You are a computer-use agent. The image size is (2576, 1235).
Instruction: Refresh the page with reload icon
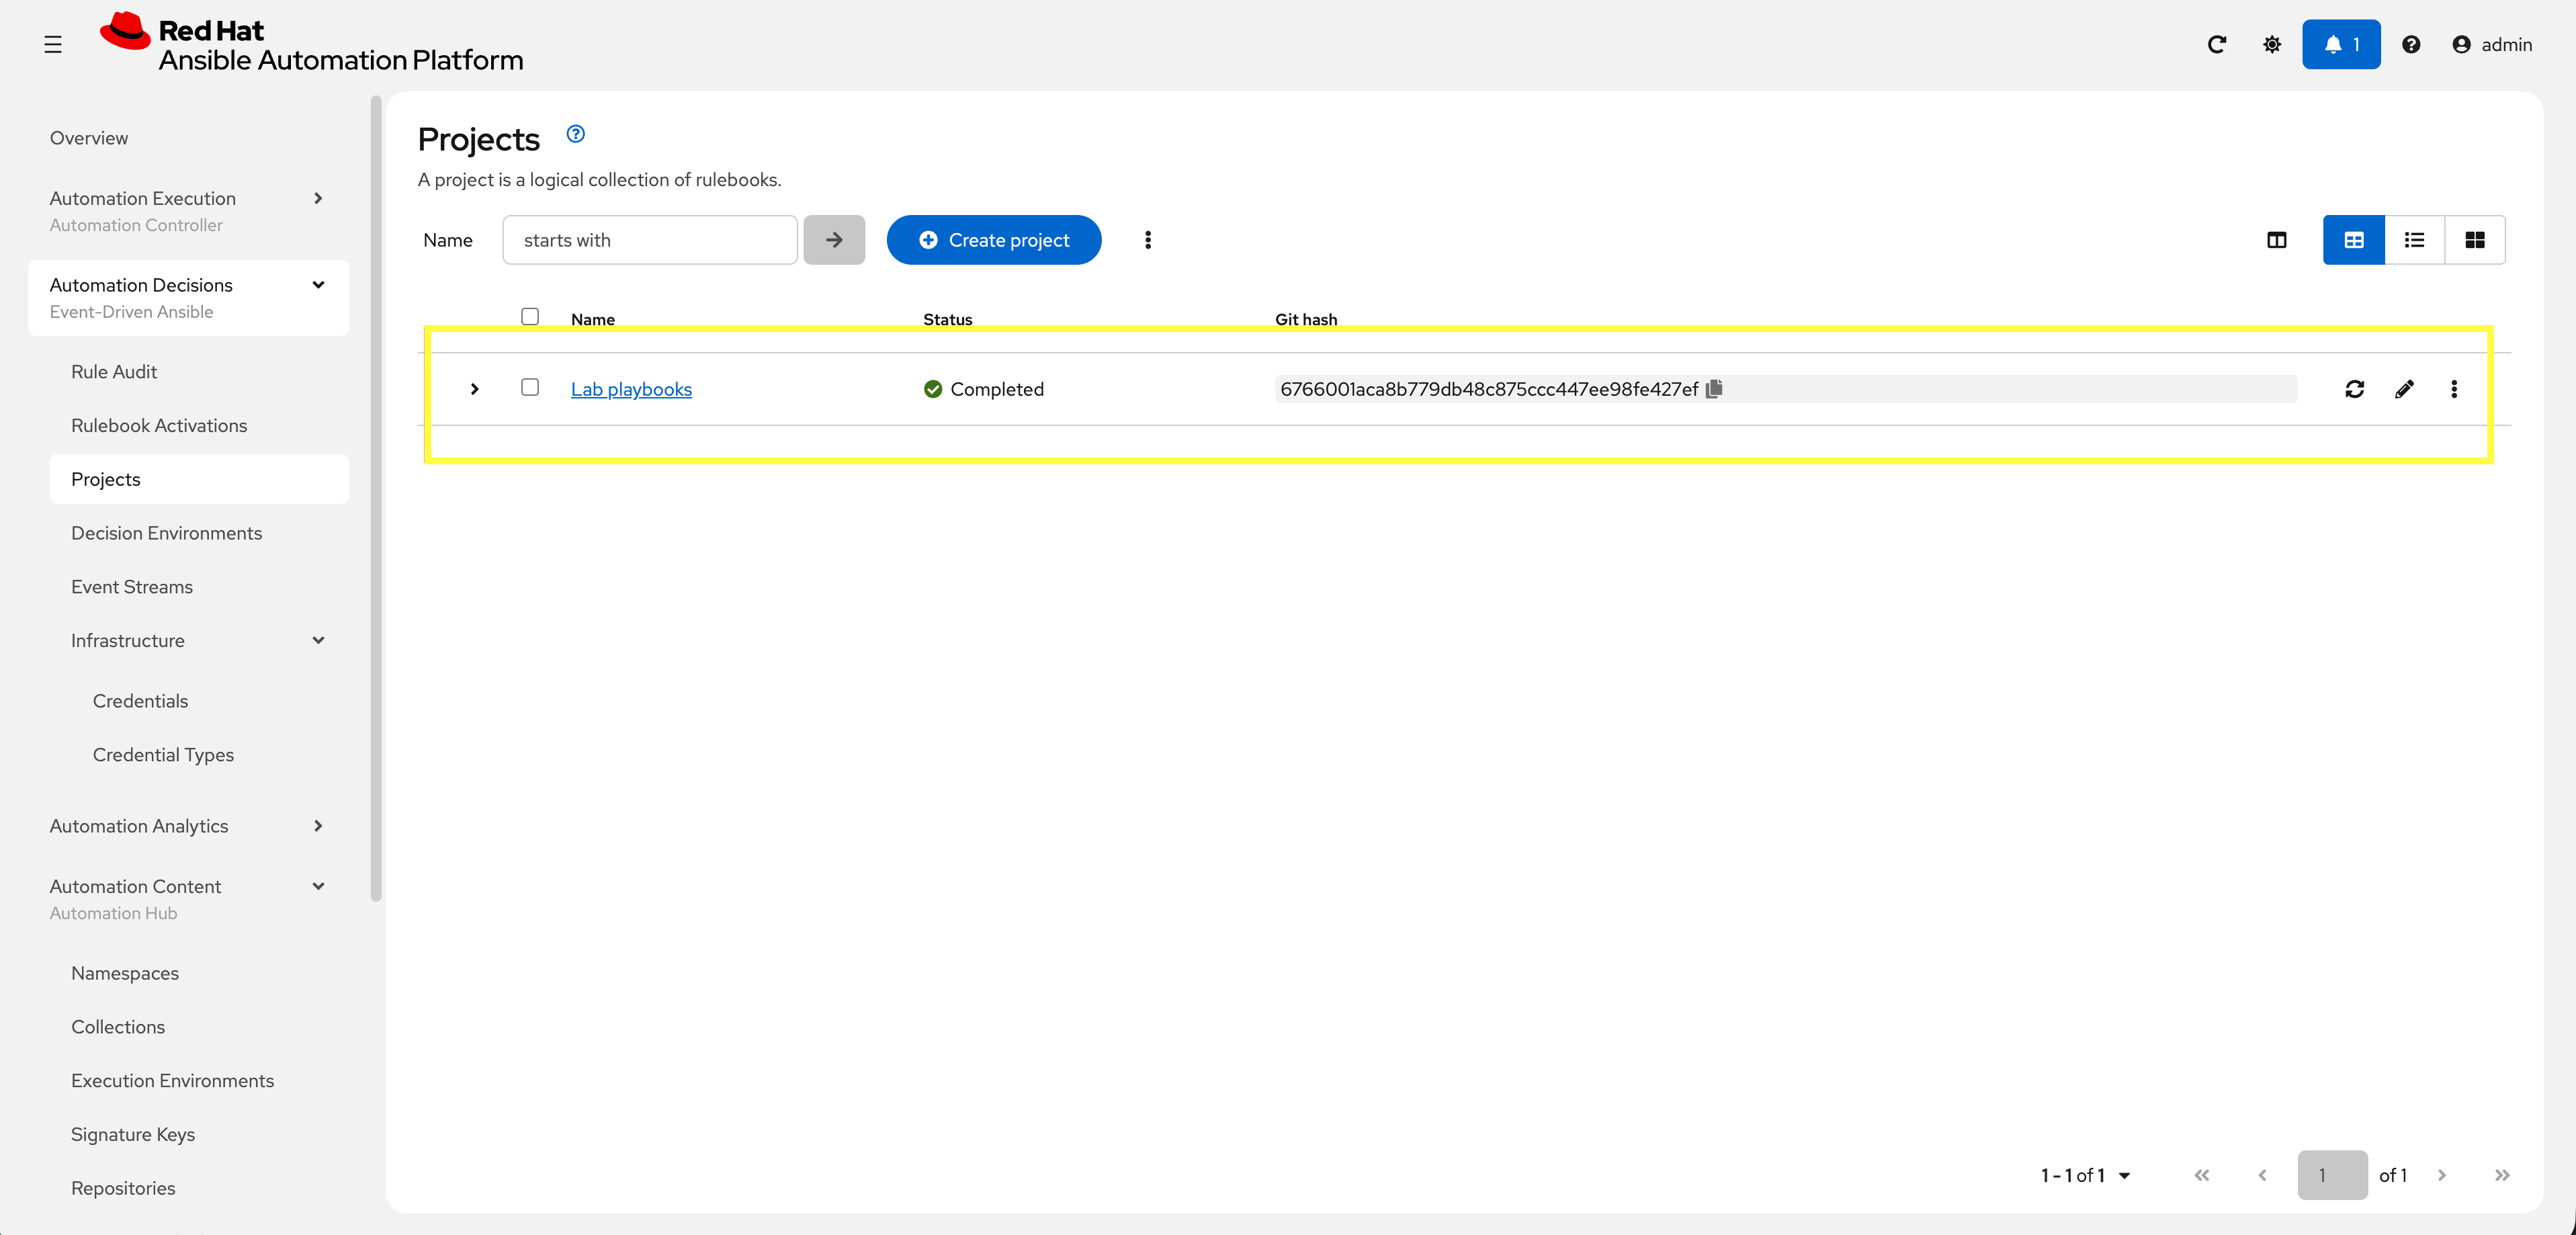click(2217, 44)
